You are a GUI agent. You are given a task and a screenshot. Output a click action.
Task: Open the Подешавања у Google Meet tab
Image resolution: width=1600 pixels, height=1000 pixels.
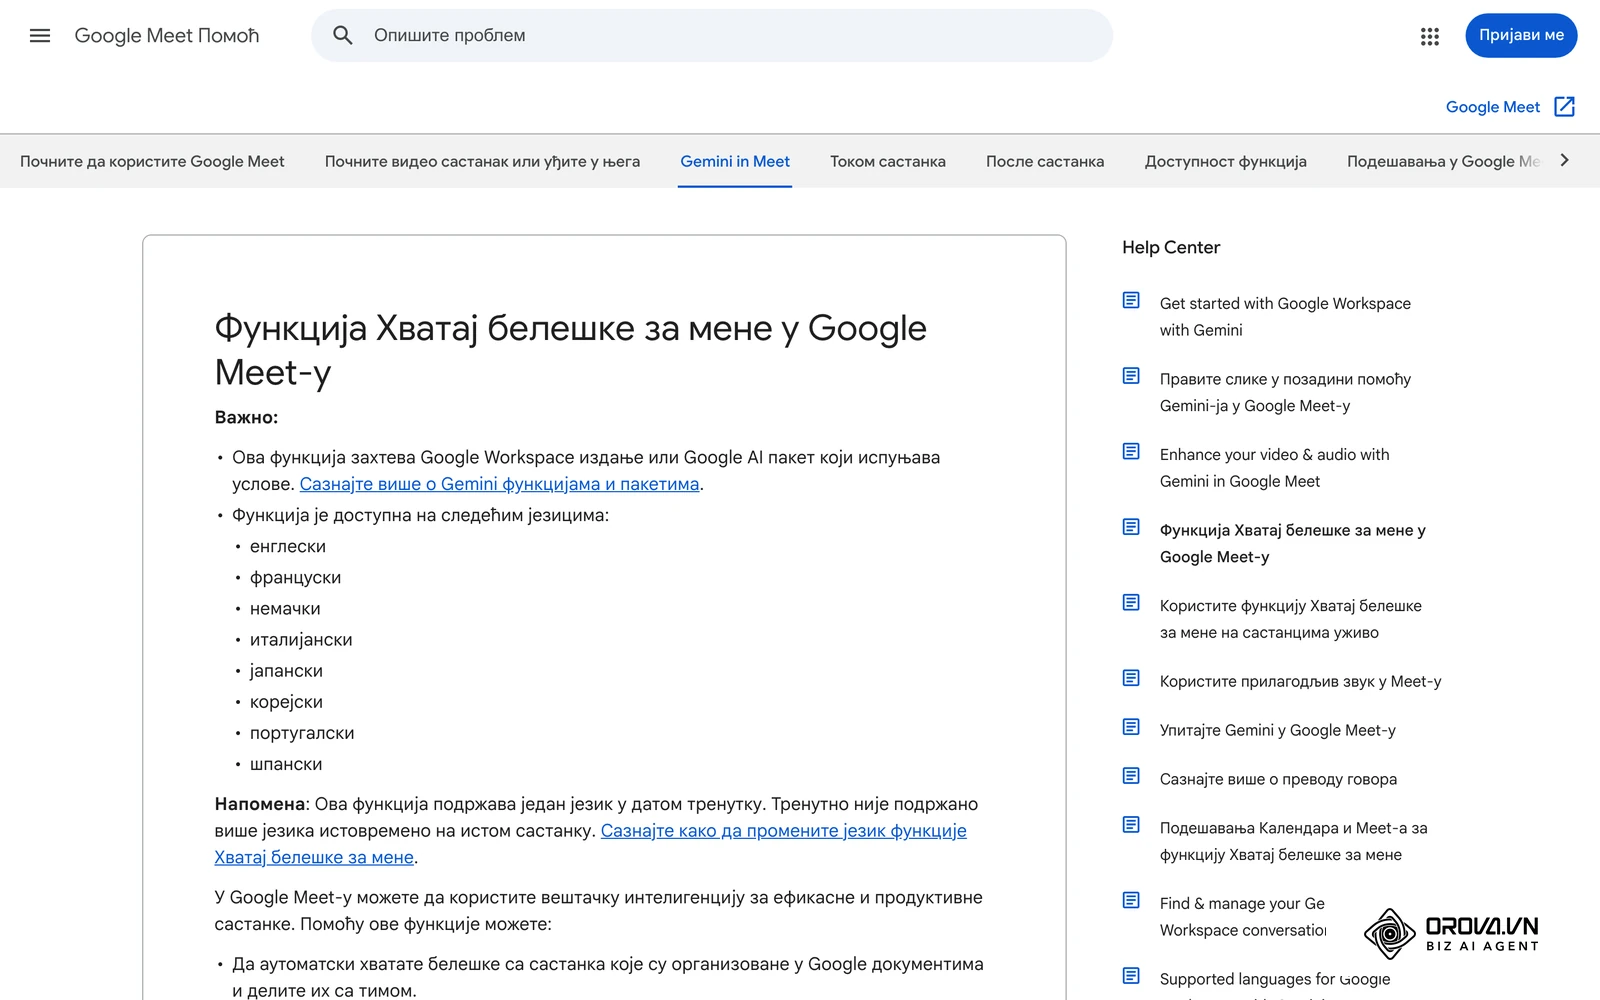pos(1443,161)
